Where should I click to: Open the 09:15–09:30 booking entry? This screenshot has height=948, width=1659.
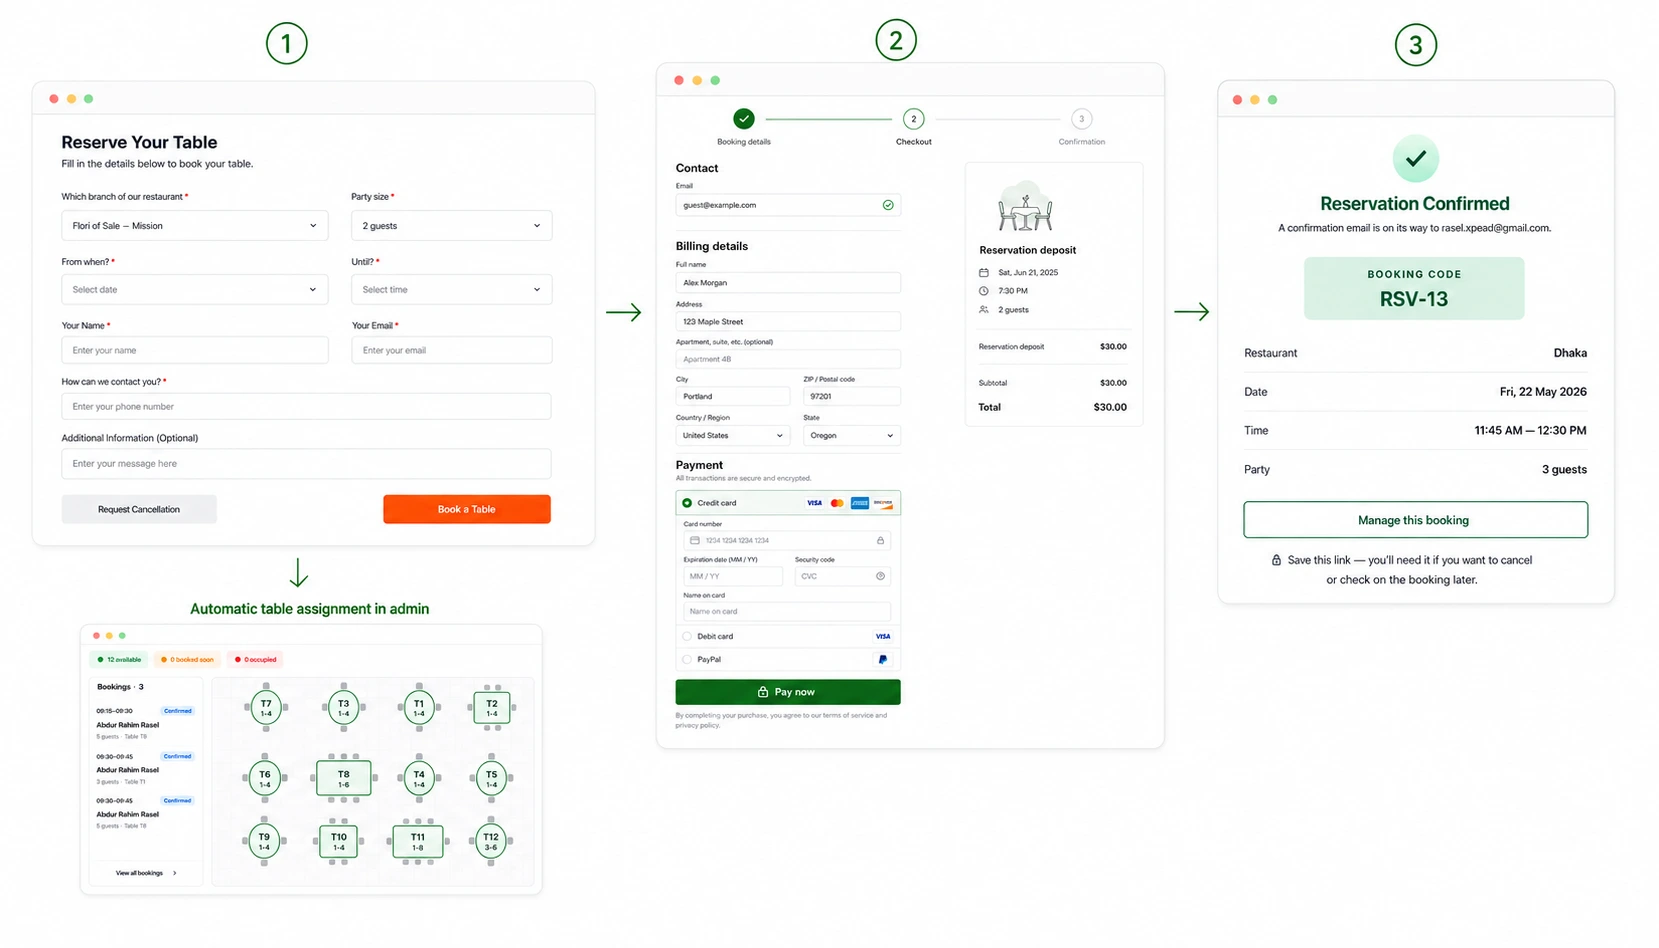point(145,723)
